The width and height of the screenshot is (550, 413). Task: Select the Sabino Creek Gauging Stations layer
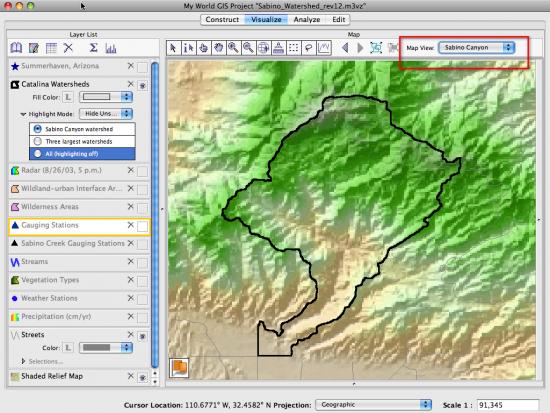point(79,243)
